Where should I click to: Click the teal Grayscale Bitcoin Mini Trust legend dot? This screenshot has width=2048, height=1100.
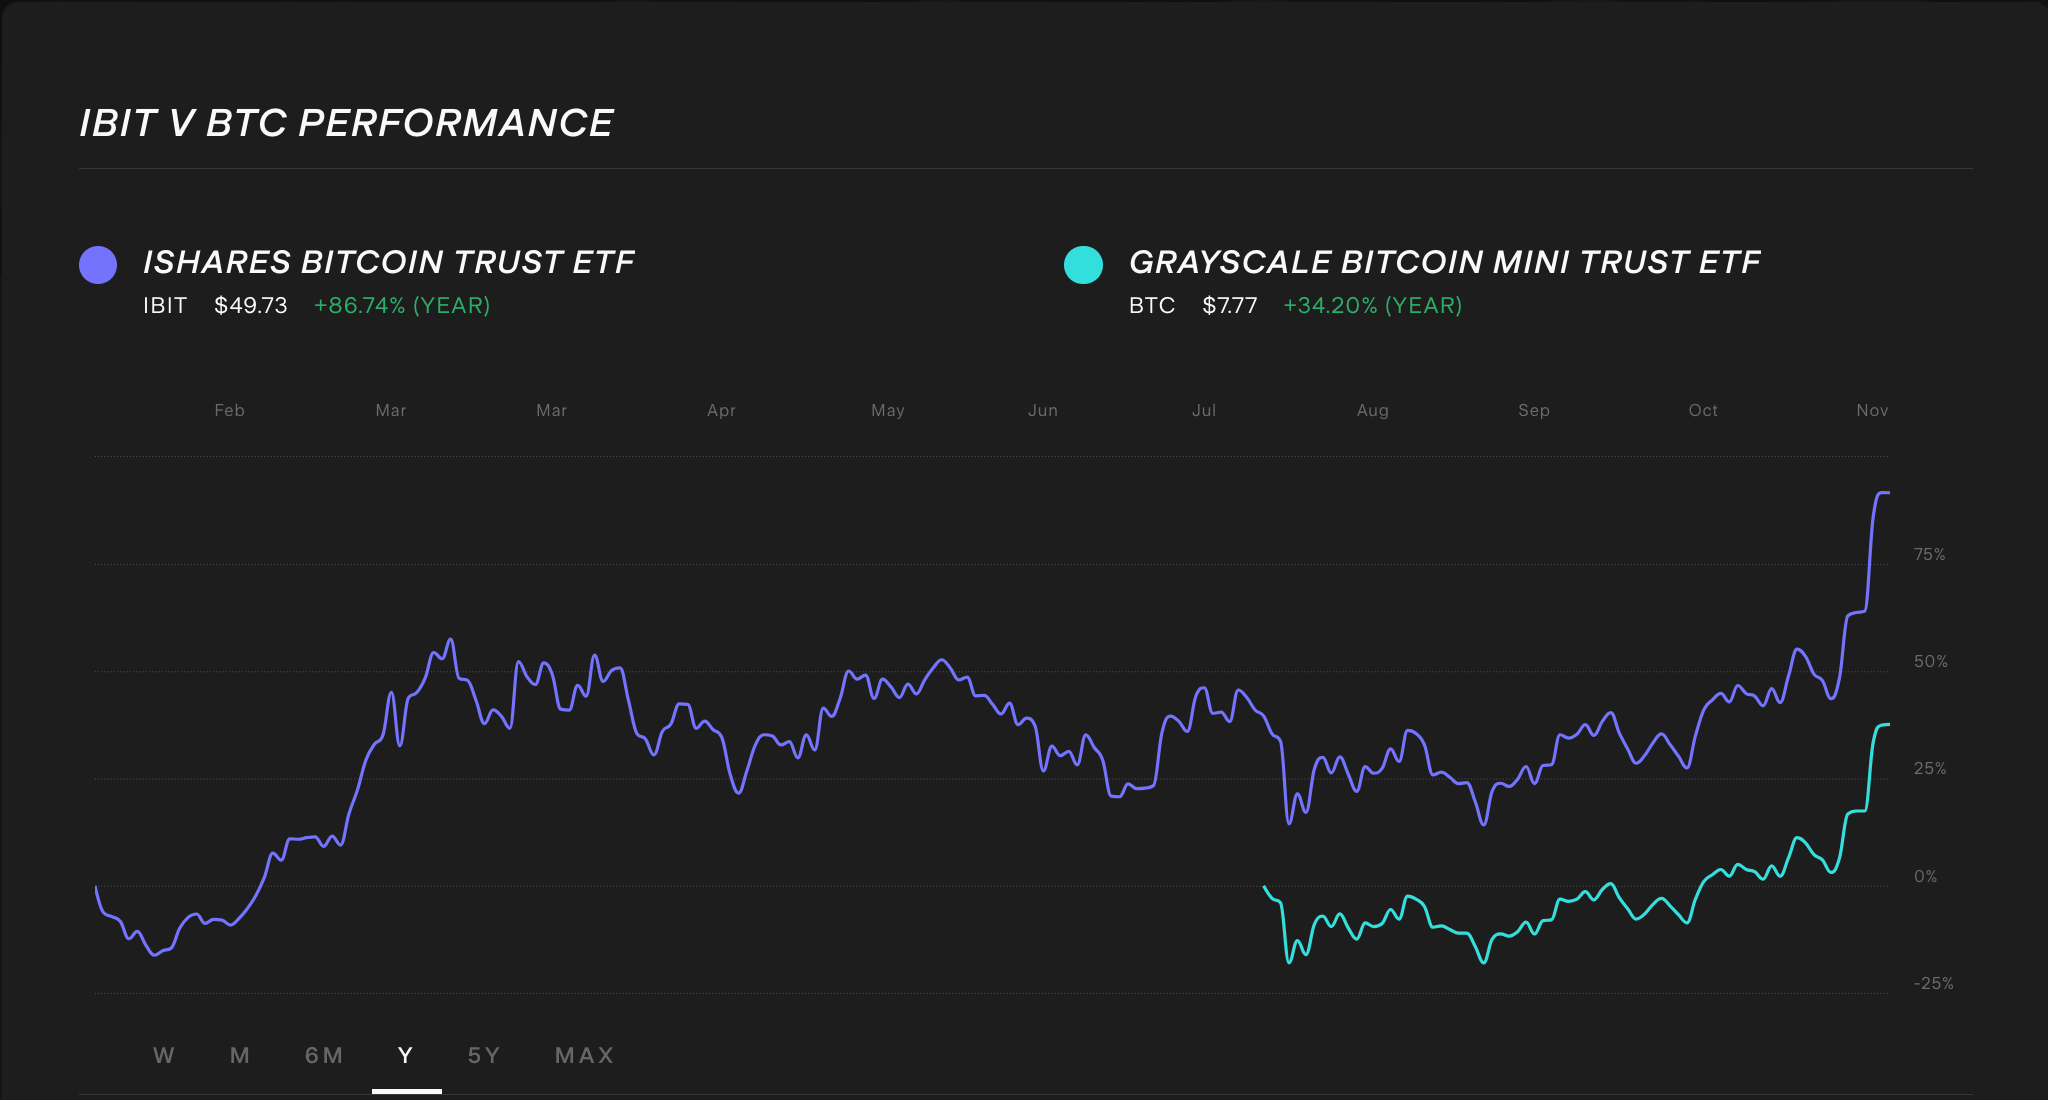1083,263
